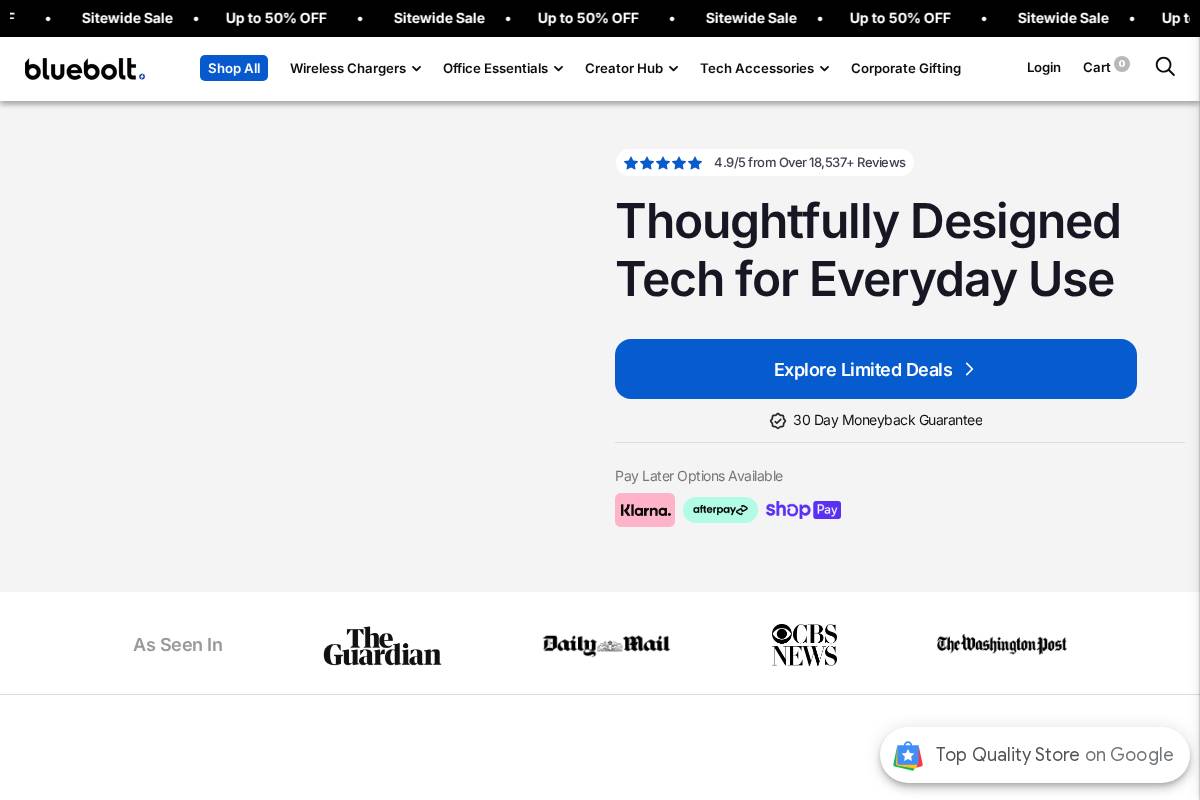Select Corporate Gifting from the navigation
Image resolution: width=1200 pixels, height=800 pixels.
click(905, 68)
